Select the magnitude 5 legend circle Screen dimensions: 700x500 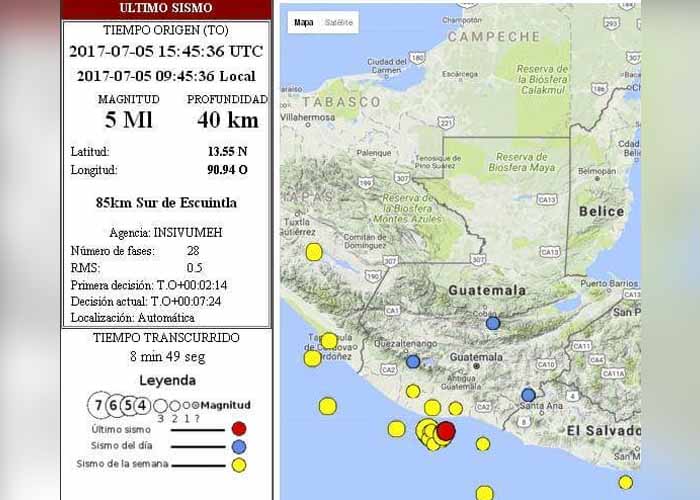click(x=129, y=405)
